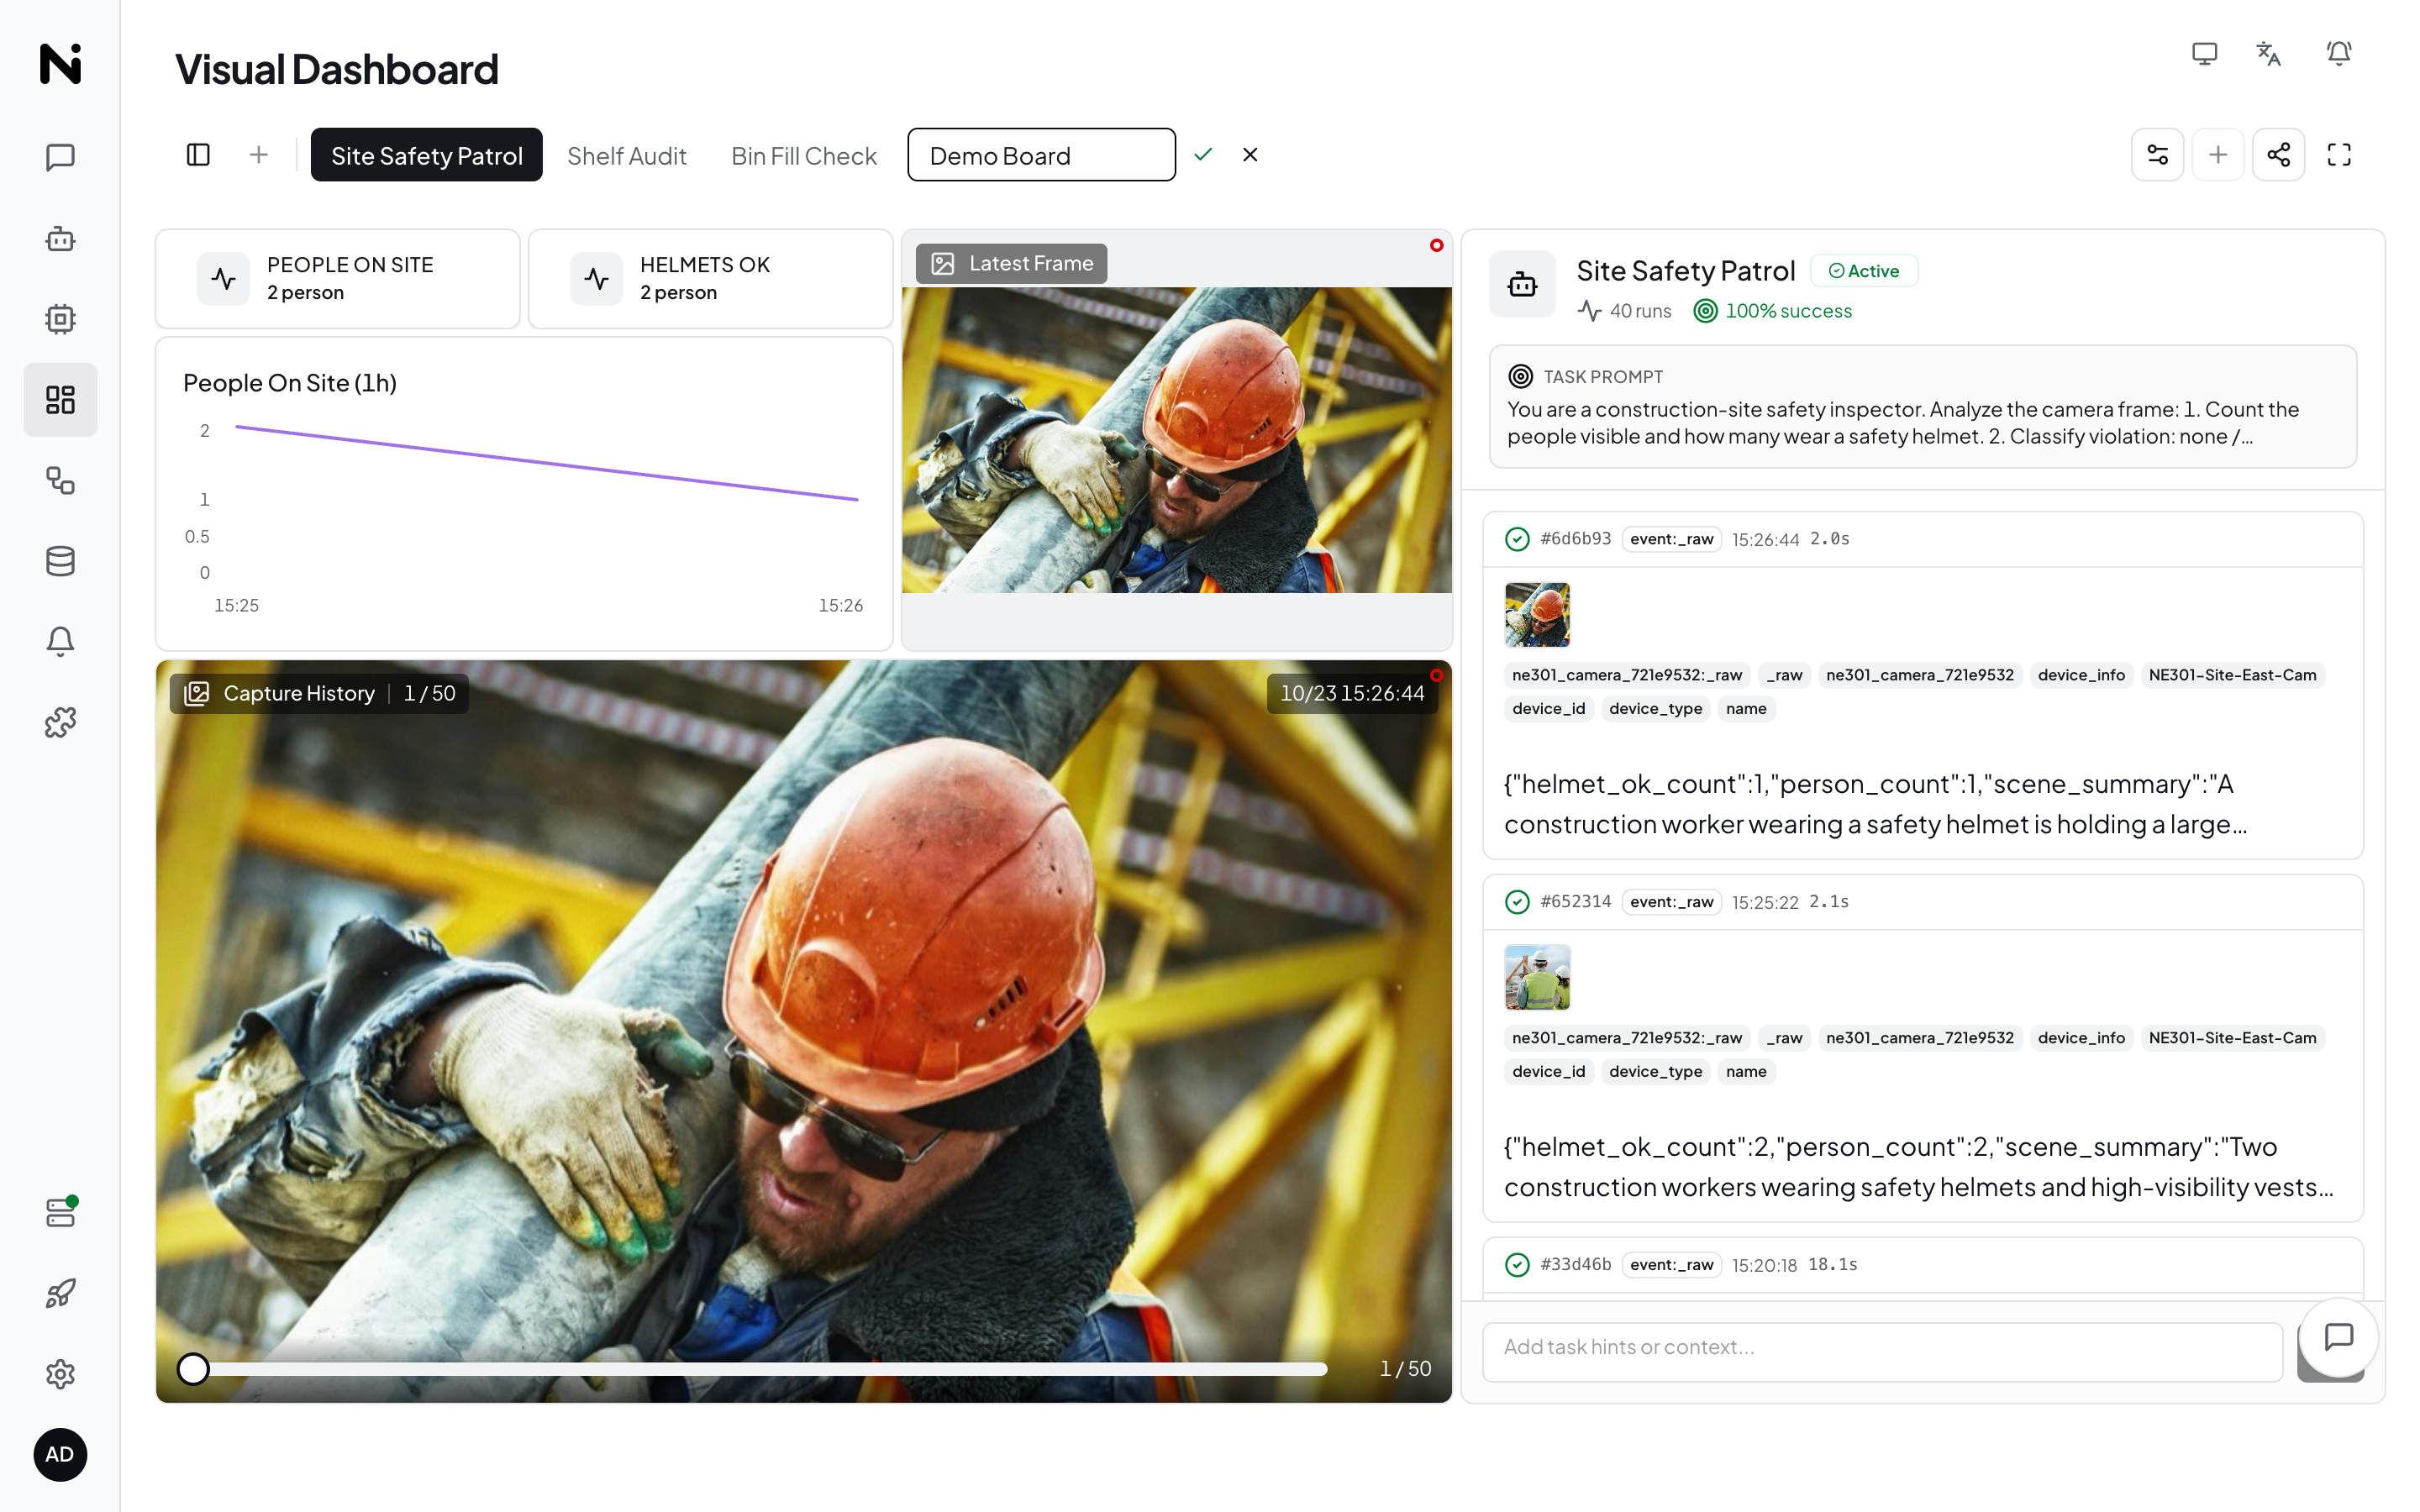Switch to the Bin Fill Check tab
Screen dimensions: 2420x1512
tap(803, 155)
